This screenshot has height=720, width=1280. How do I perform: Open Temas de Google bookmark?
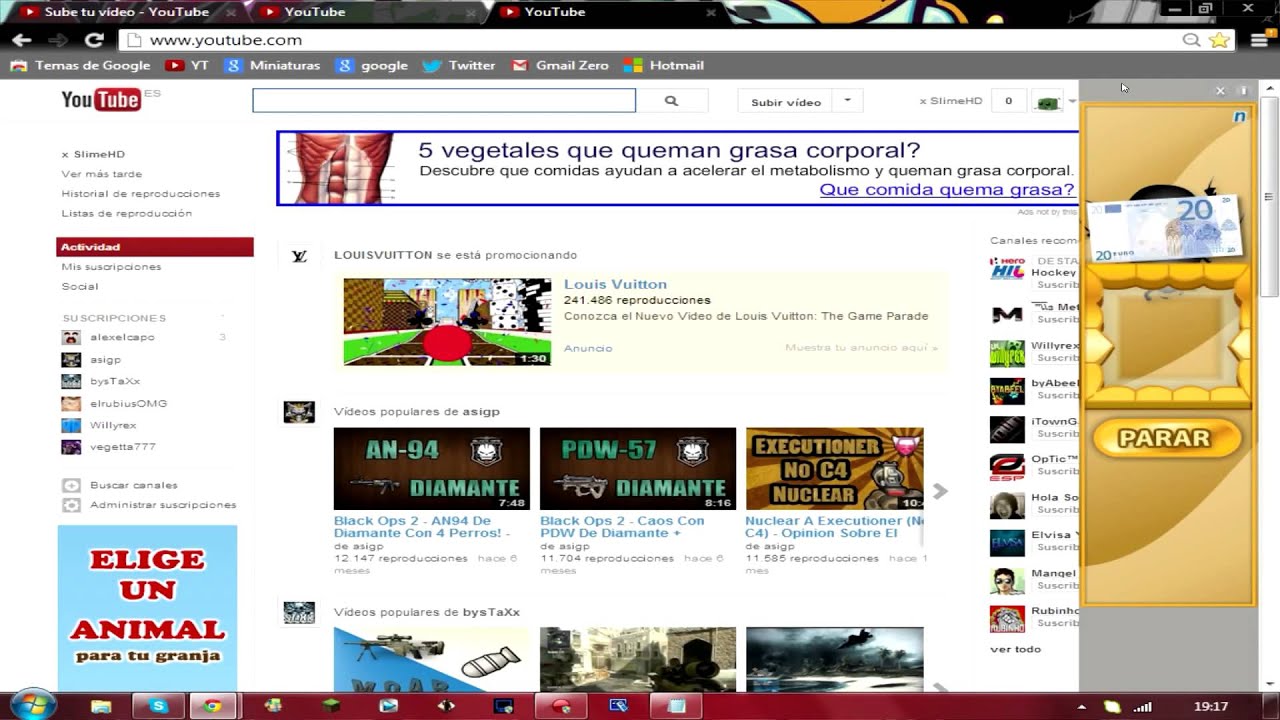click(x=81, y=65)
